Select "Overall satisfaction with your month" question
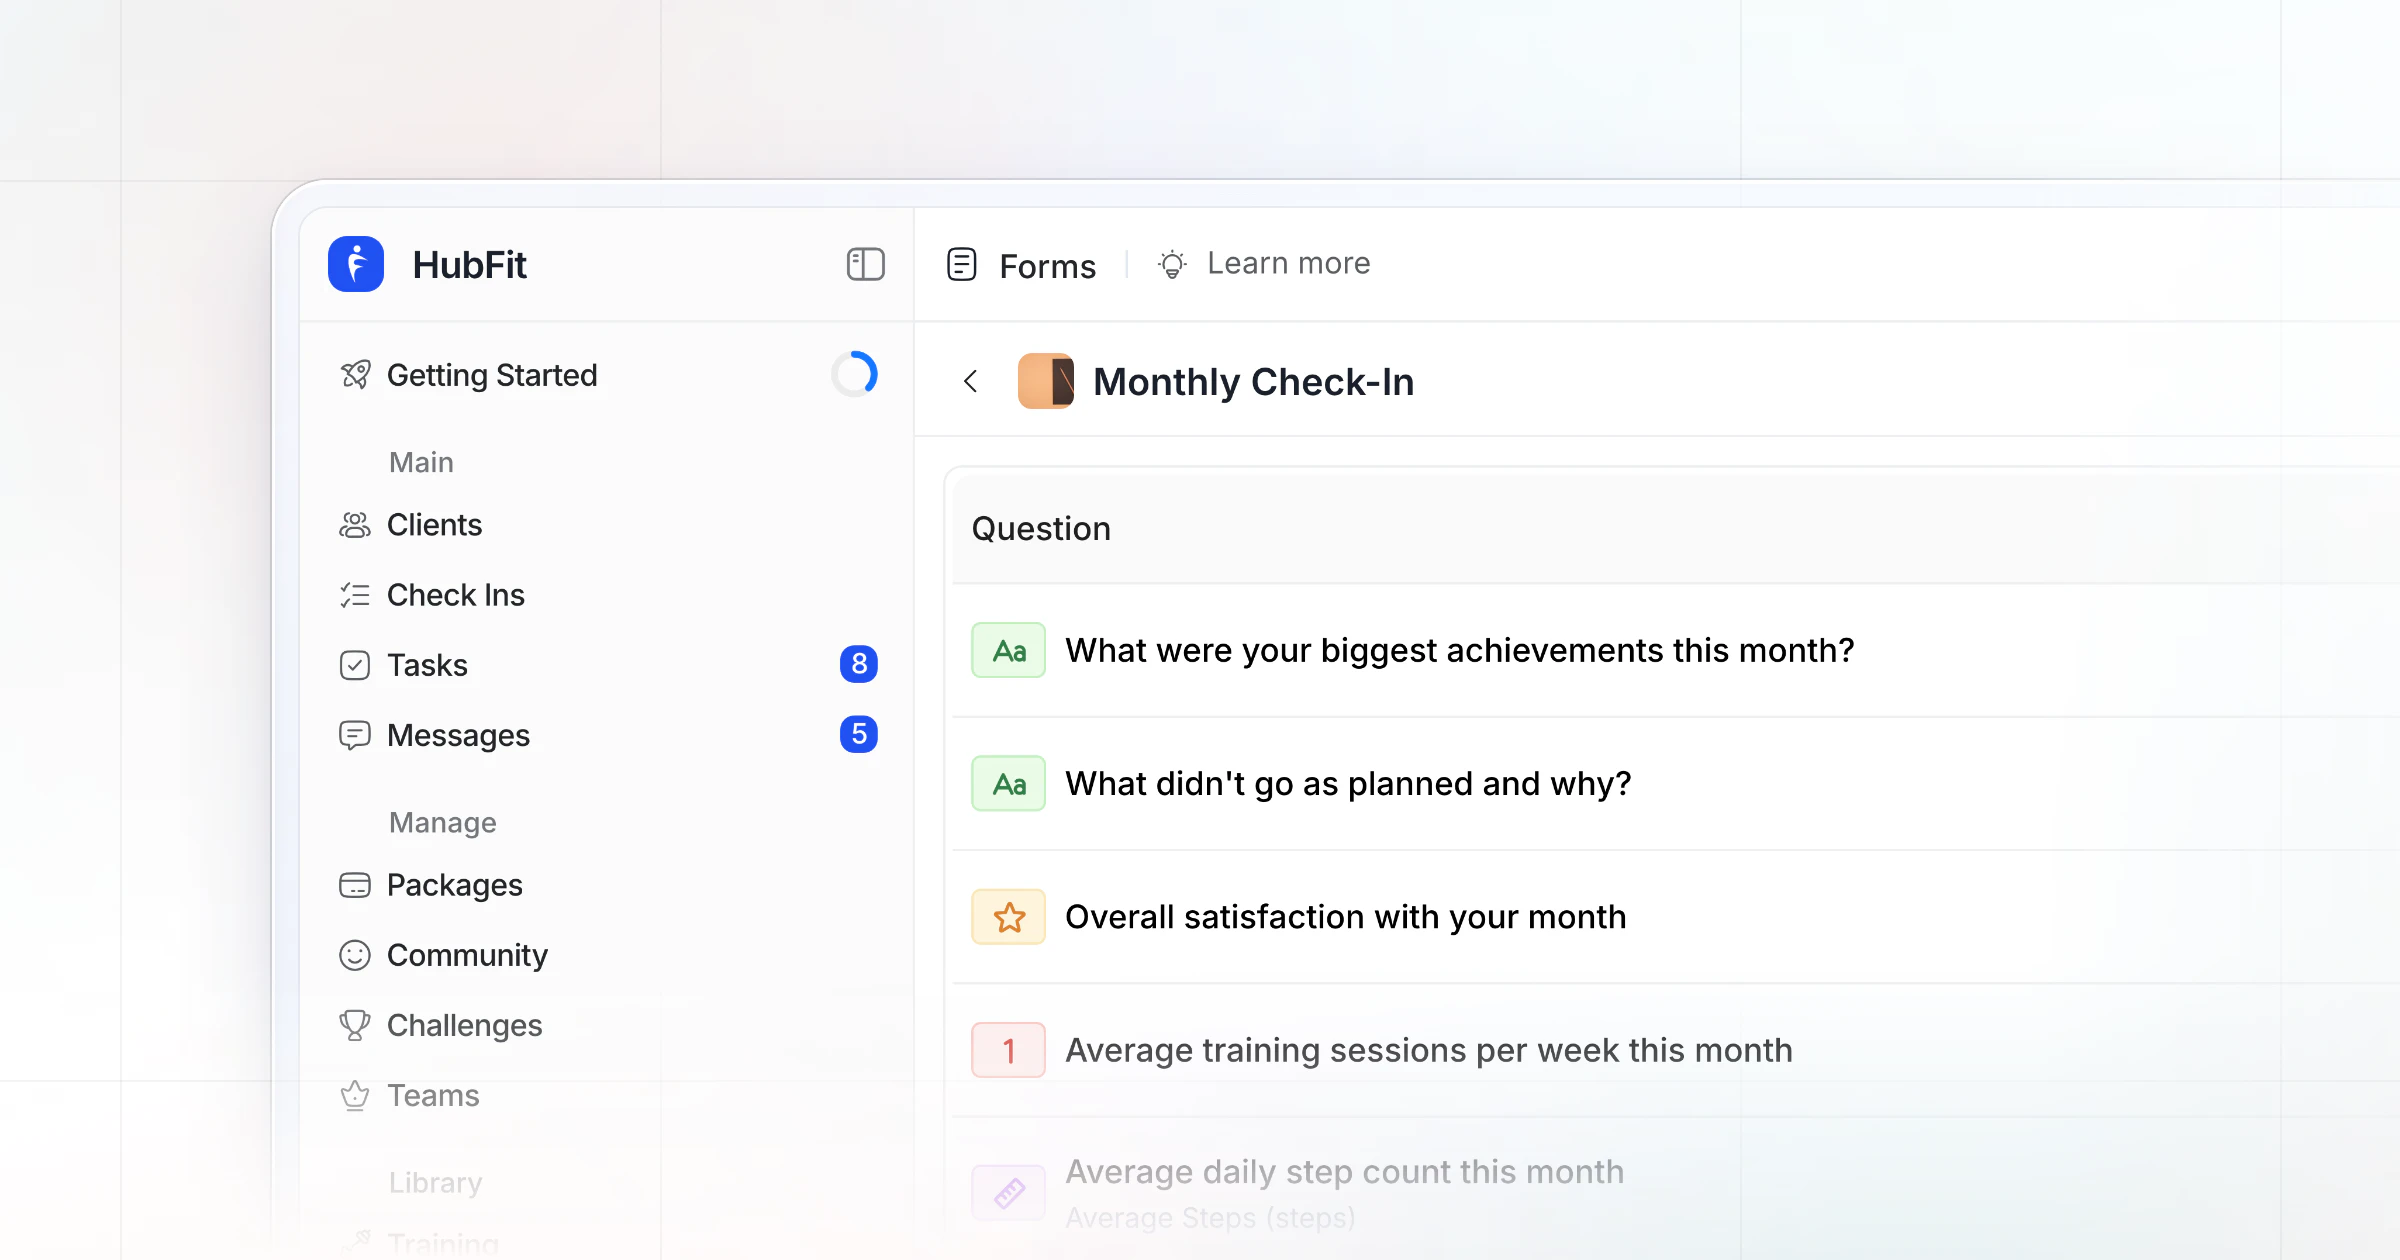The width and height of the screenshot is (2400, 1260). point(1346,917)
